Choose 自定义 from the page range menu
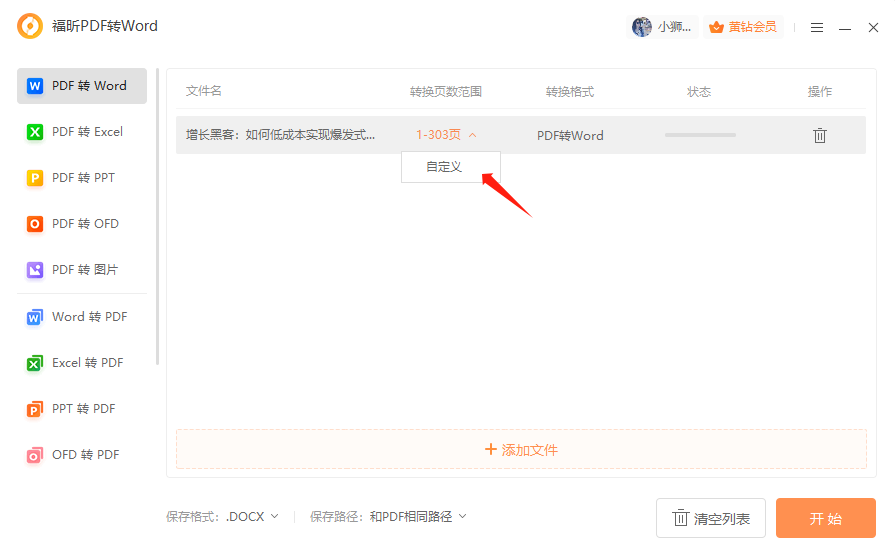895x554 pixels. tap(451, 167)
